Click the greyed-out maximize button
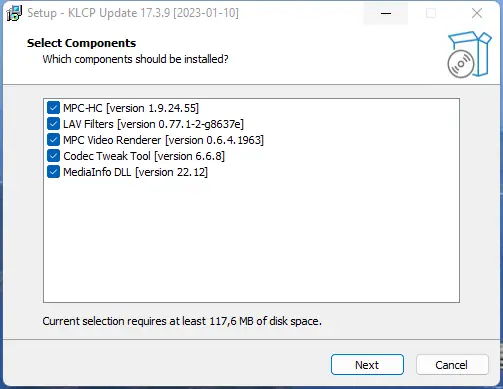Screen dimensions: 503x389 431,13
